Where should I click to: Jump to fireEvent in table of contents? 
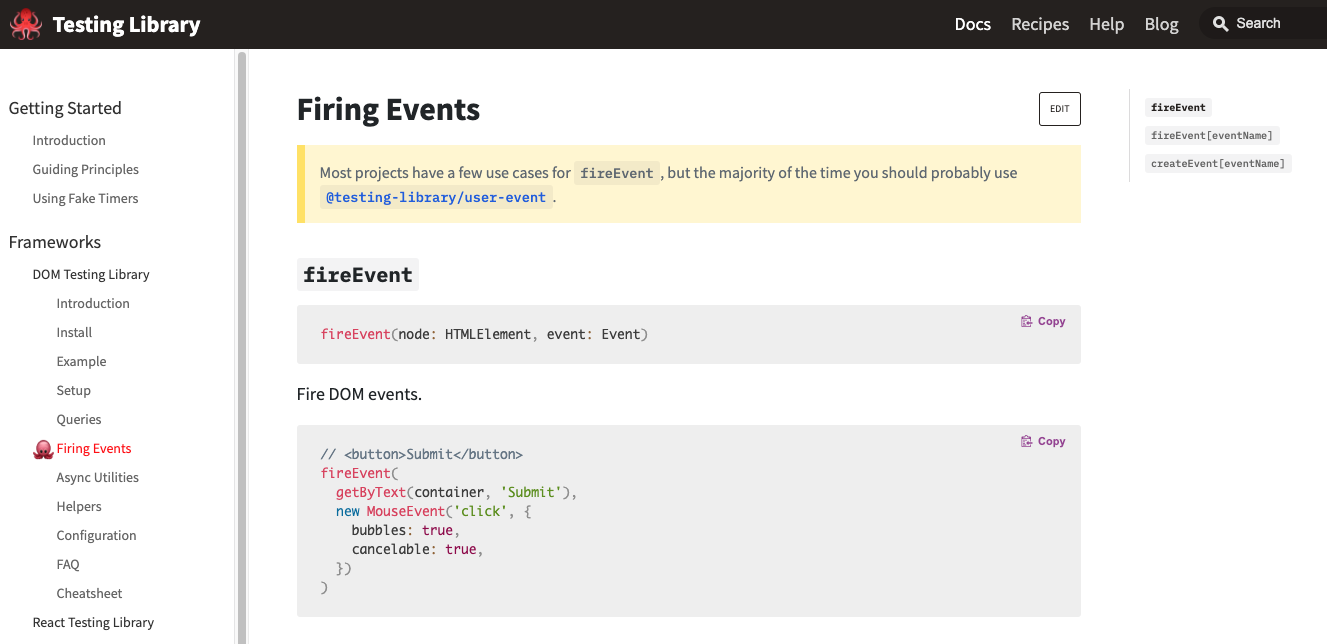[1178, 108]
